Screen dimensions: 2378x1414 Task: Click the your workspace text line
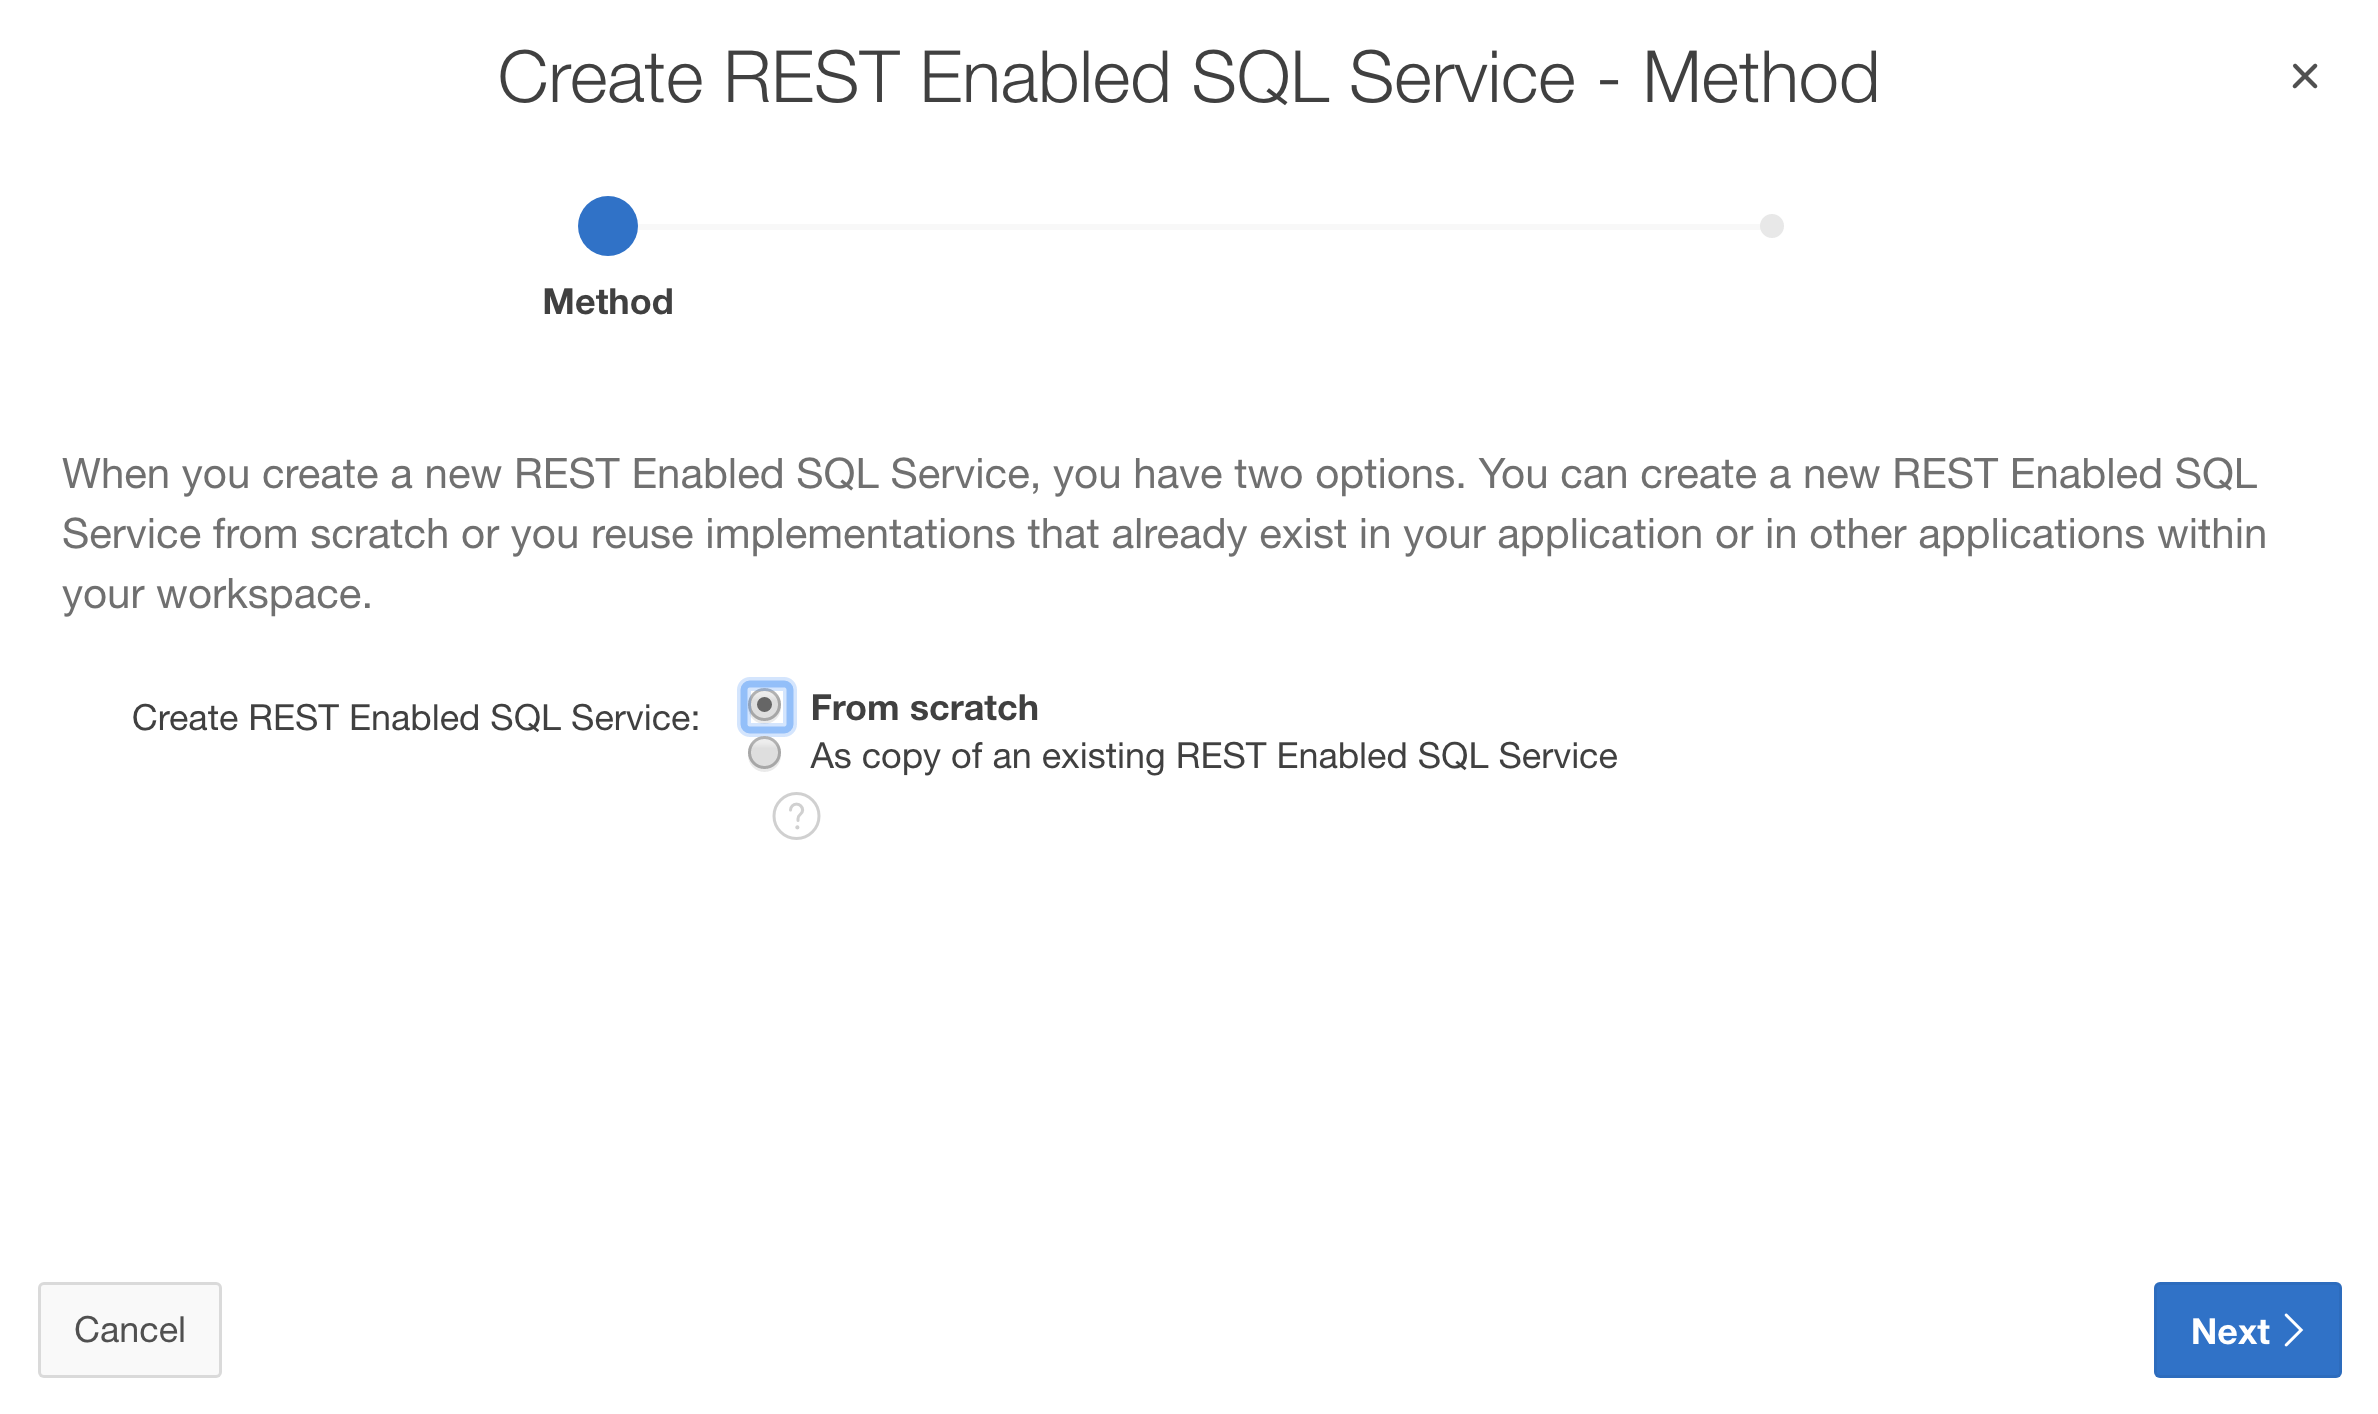(217, 594)
